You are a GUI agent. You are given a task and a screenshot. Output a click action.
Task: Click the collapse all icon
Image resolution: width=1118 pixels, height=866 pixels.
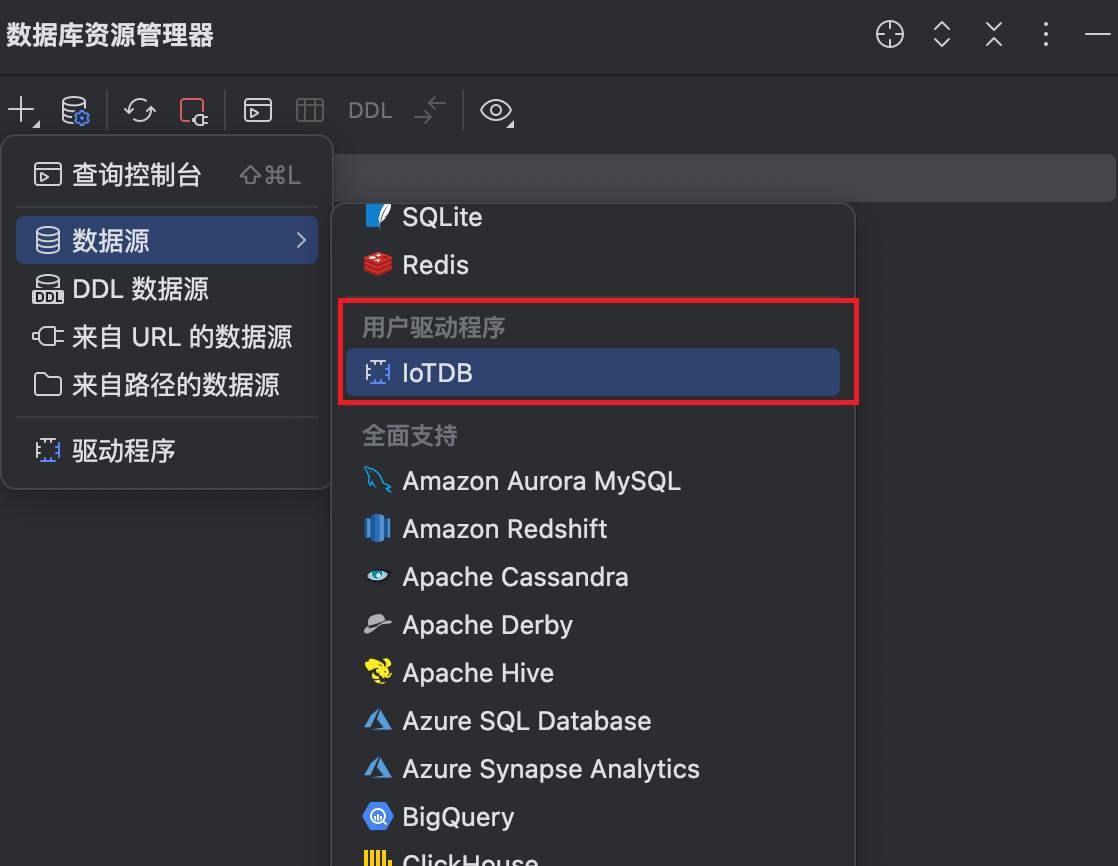993,35
